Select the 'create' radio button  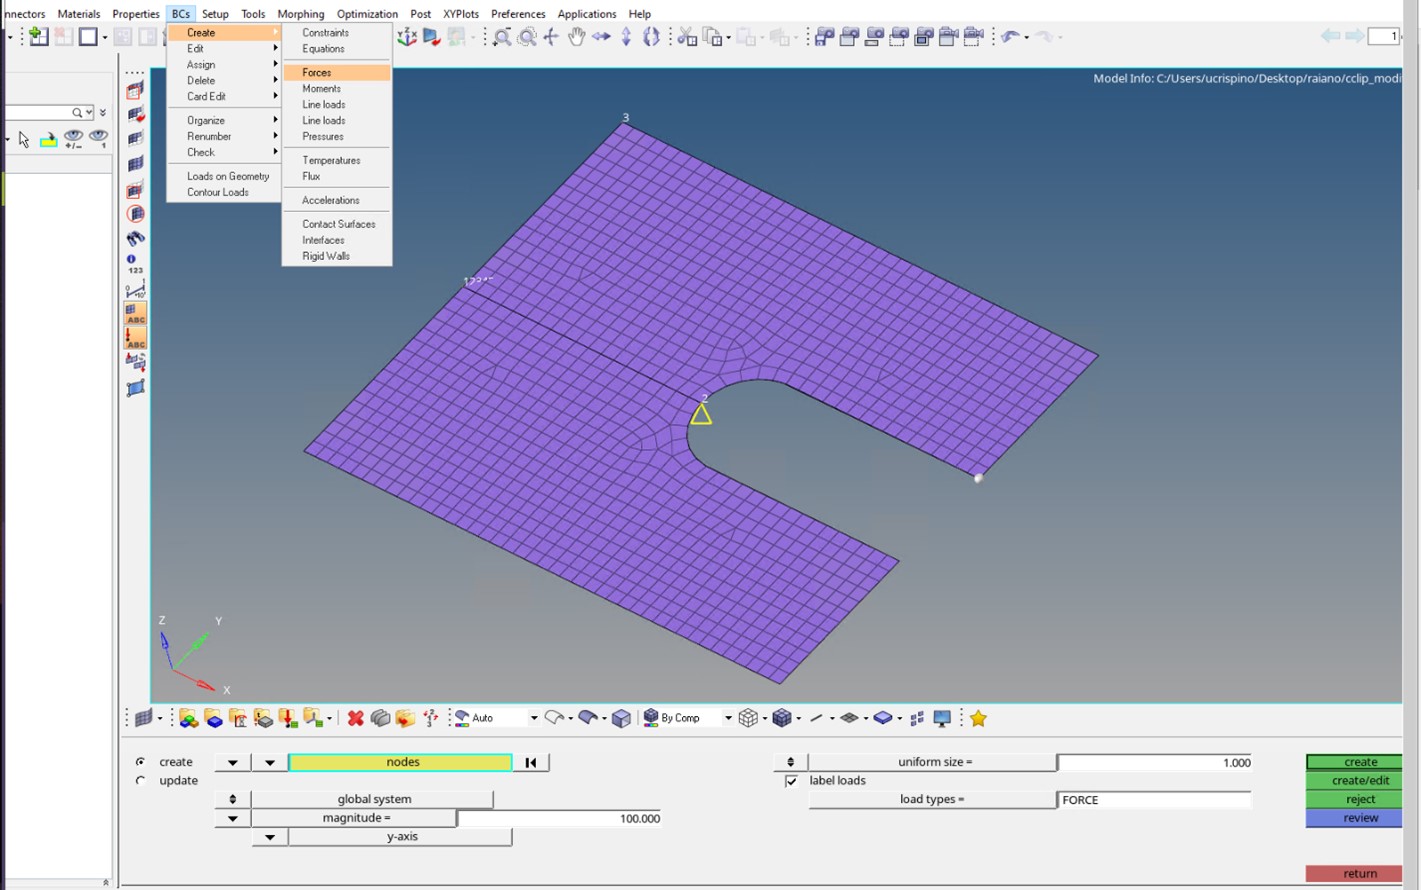pyautogui.click(x=140, y=762)
